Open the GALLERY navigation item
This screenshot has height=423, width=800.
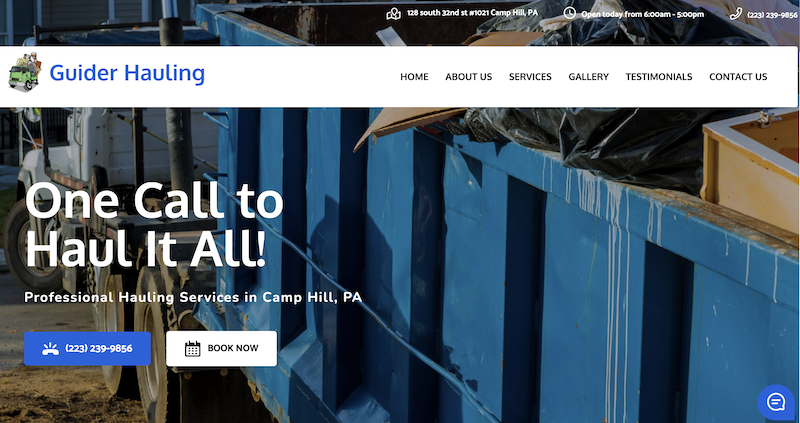point(588,77)
